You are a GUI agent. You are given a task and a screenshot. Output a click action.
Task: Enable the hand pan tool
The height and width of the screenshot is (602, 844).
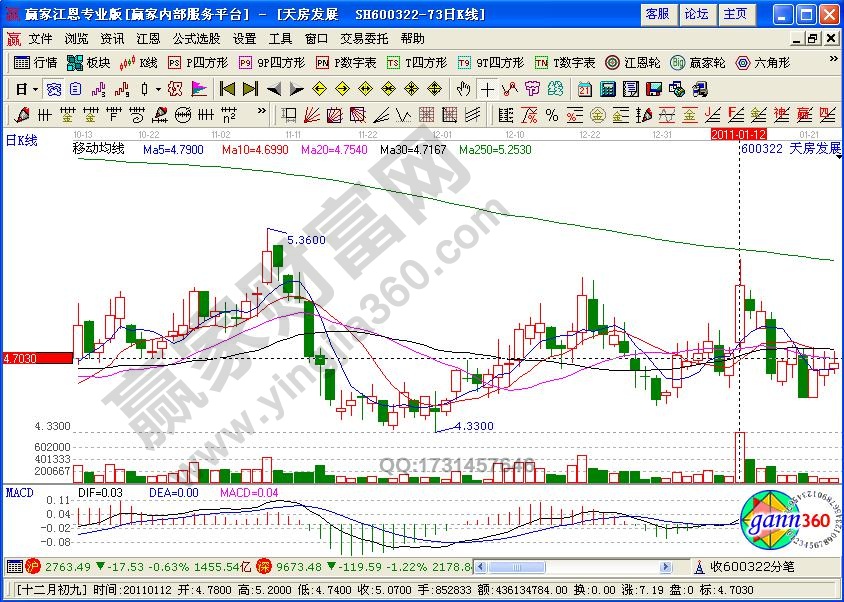point(464,89)
